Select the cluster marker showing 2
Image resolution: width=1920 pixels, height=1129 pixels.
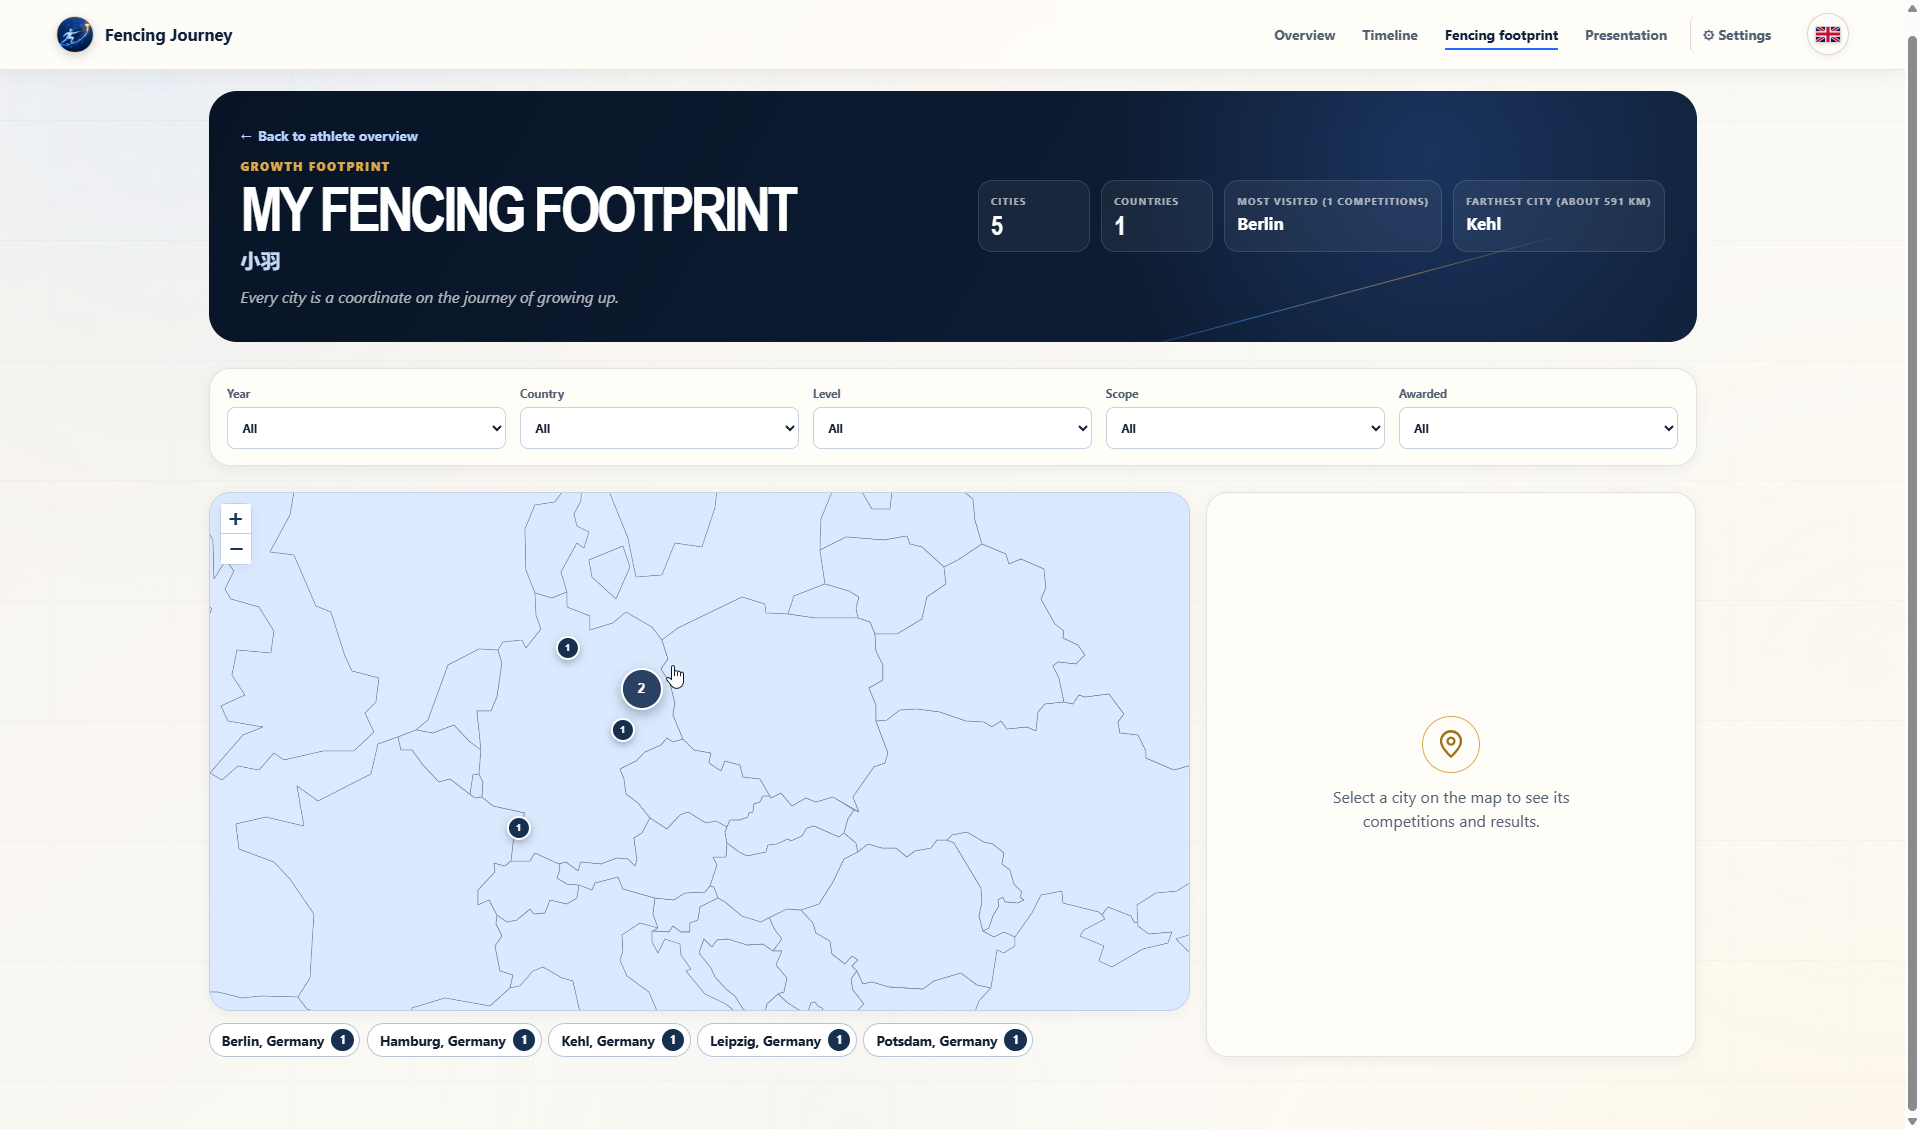[641, 688]
